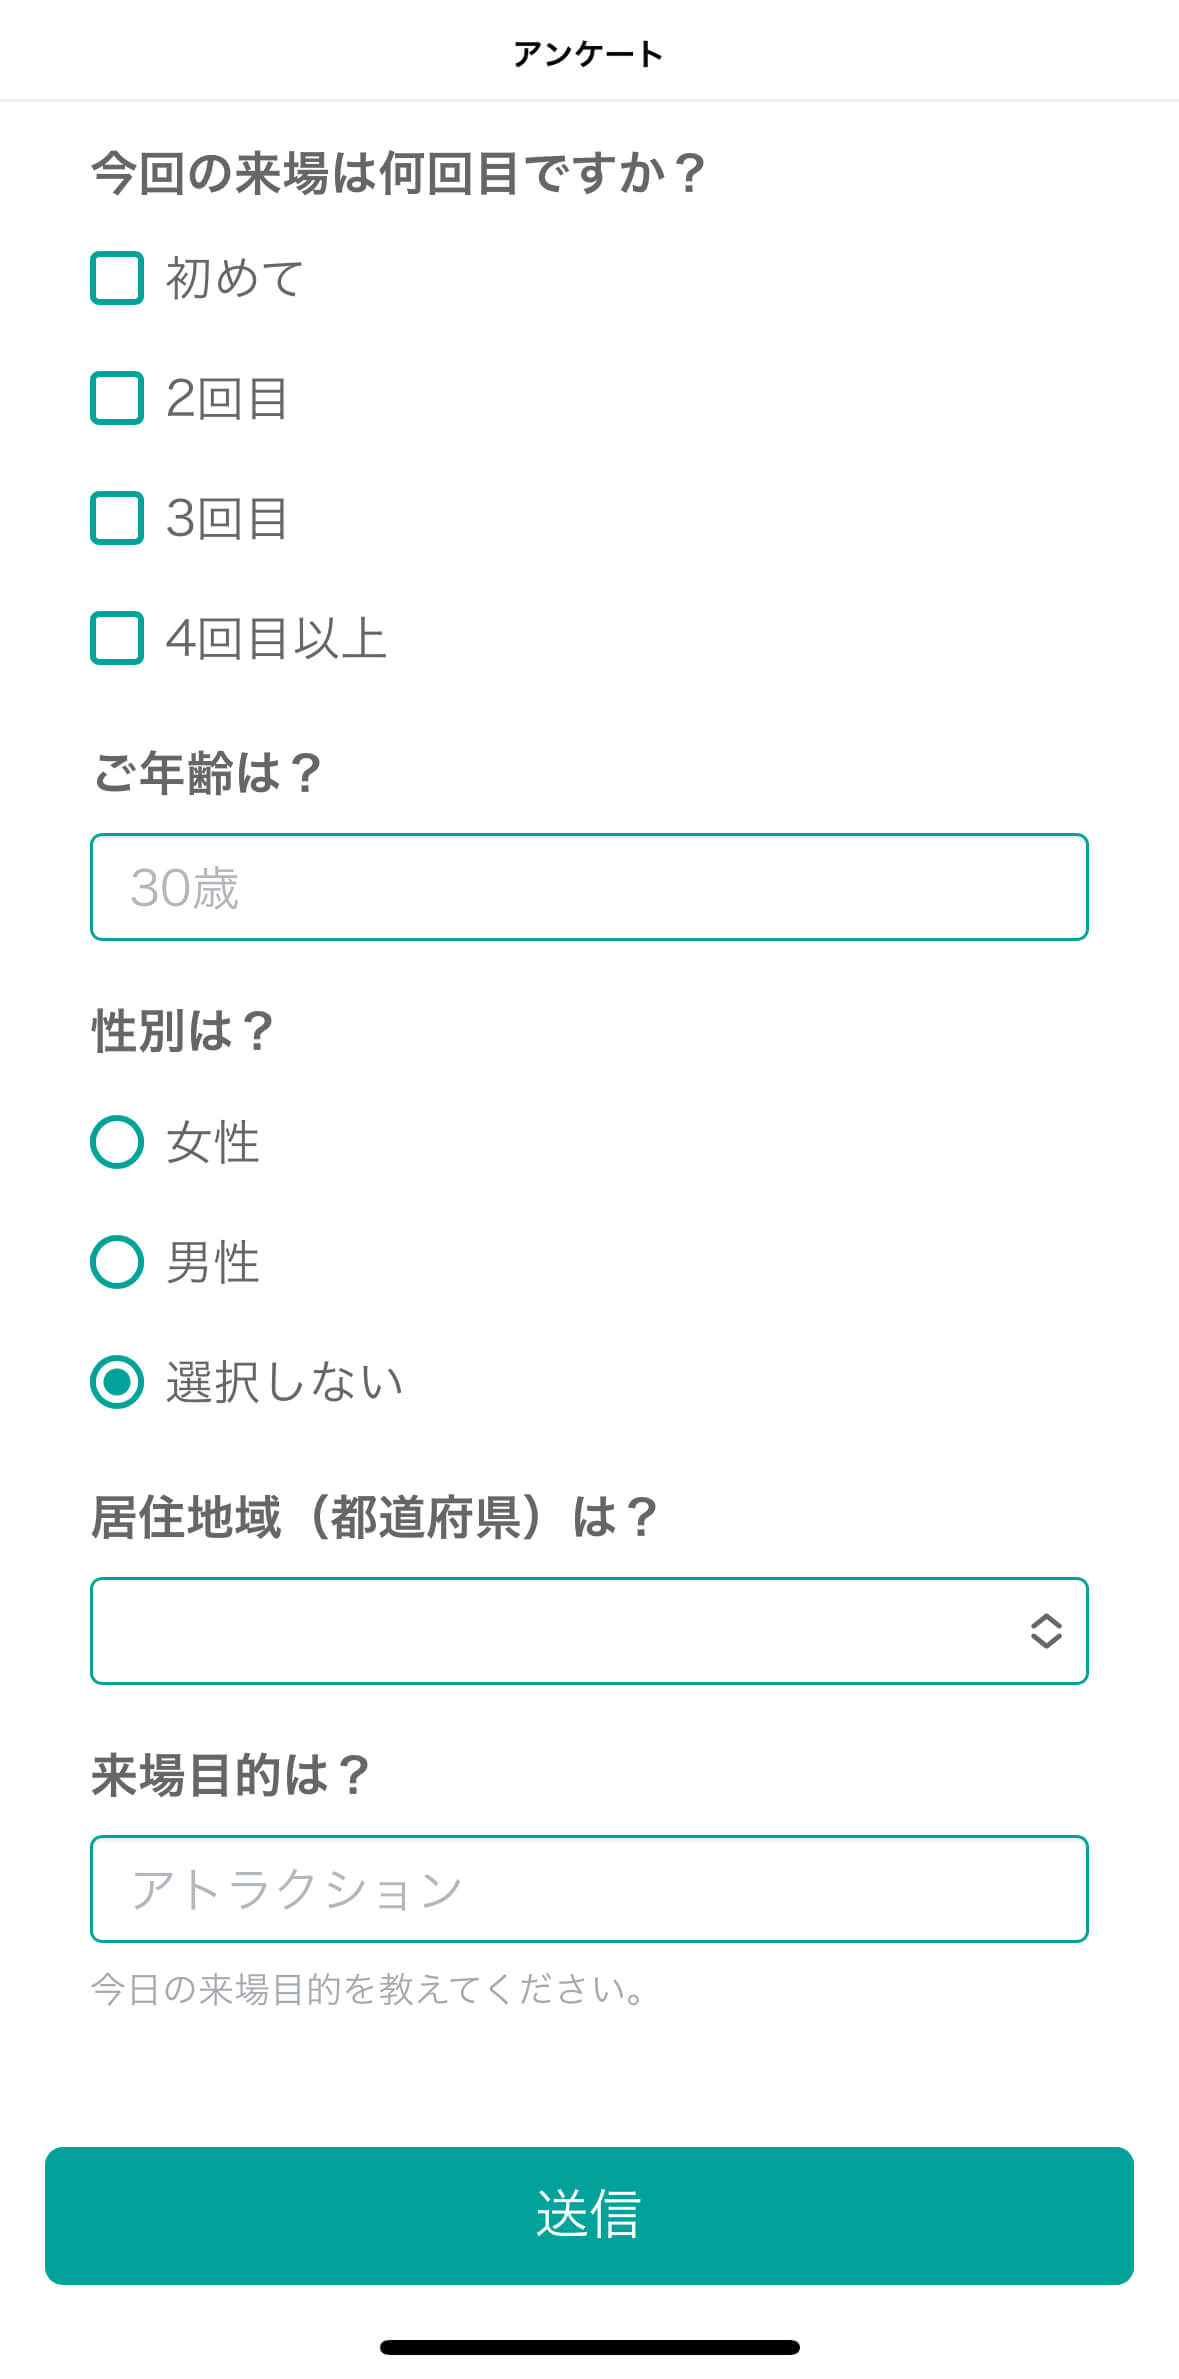Image resolution: width=1179 pixels, height=2379 pixels.
Task: Focus the age field showing 30歳
Action: click(589, 887)
